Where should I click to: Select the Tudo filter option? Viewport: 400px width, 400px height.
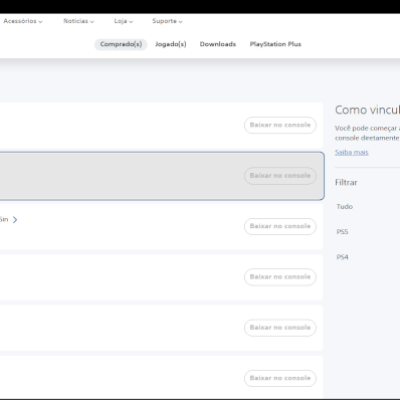click(x=345, y=207)
